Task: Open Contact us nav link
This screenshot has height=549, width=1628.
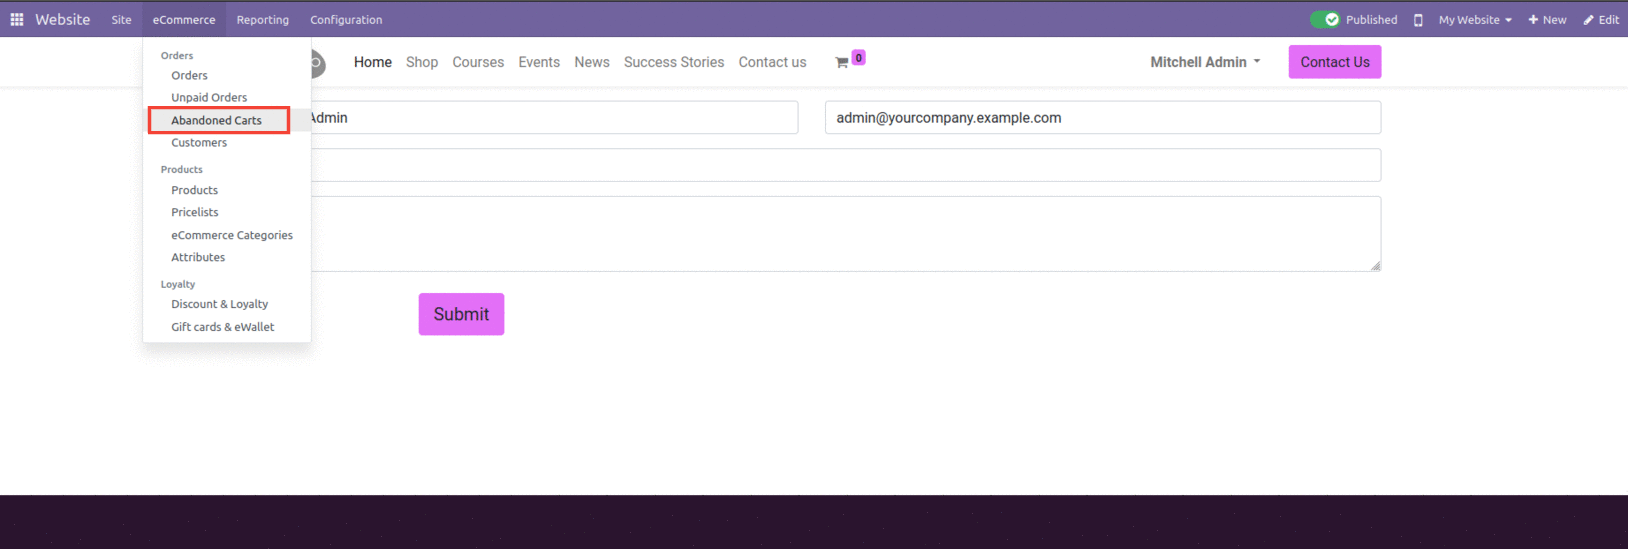Action: click(772, 62)
